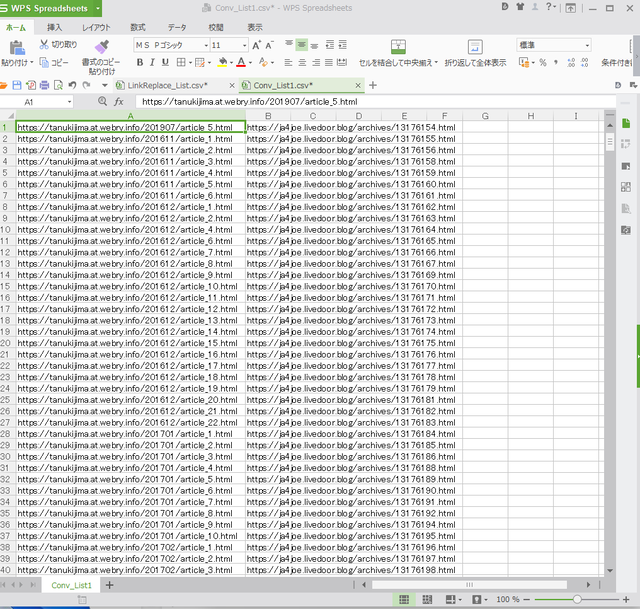The image size is (640, 609).
Task: Open the name box dropdown arrow
Action: tap(69, 102)
